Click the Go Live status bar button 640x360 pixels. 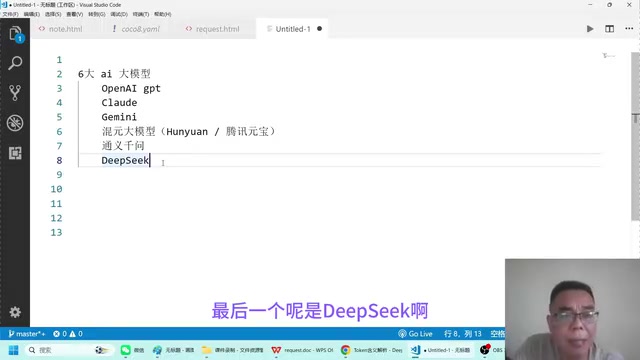[x=415, y=333]
